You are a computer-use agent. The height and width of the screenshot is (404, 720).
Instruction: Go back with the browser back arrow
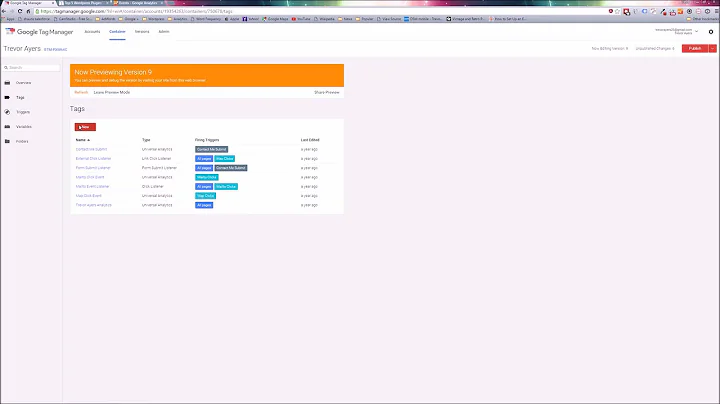click(x=4, y=11)
